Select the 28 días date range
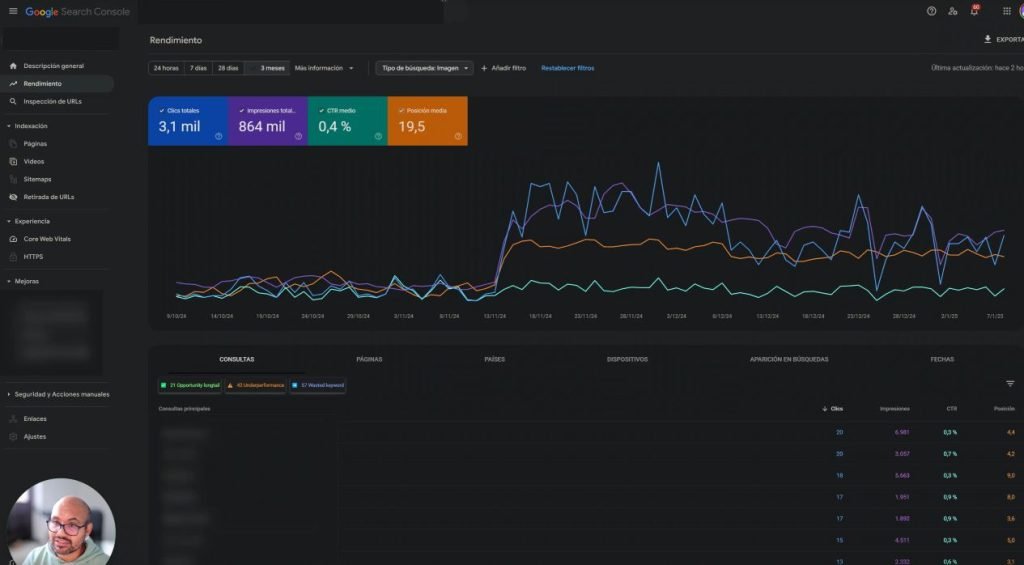The width and height of the screenshot is (1024, 565). click(x=228, y=68)
